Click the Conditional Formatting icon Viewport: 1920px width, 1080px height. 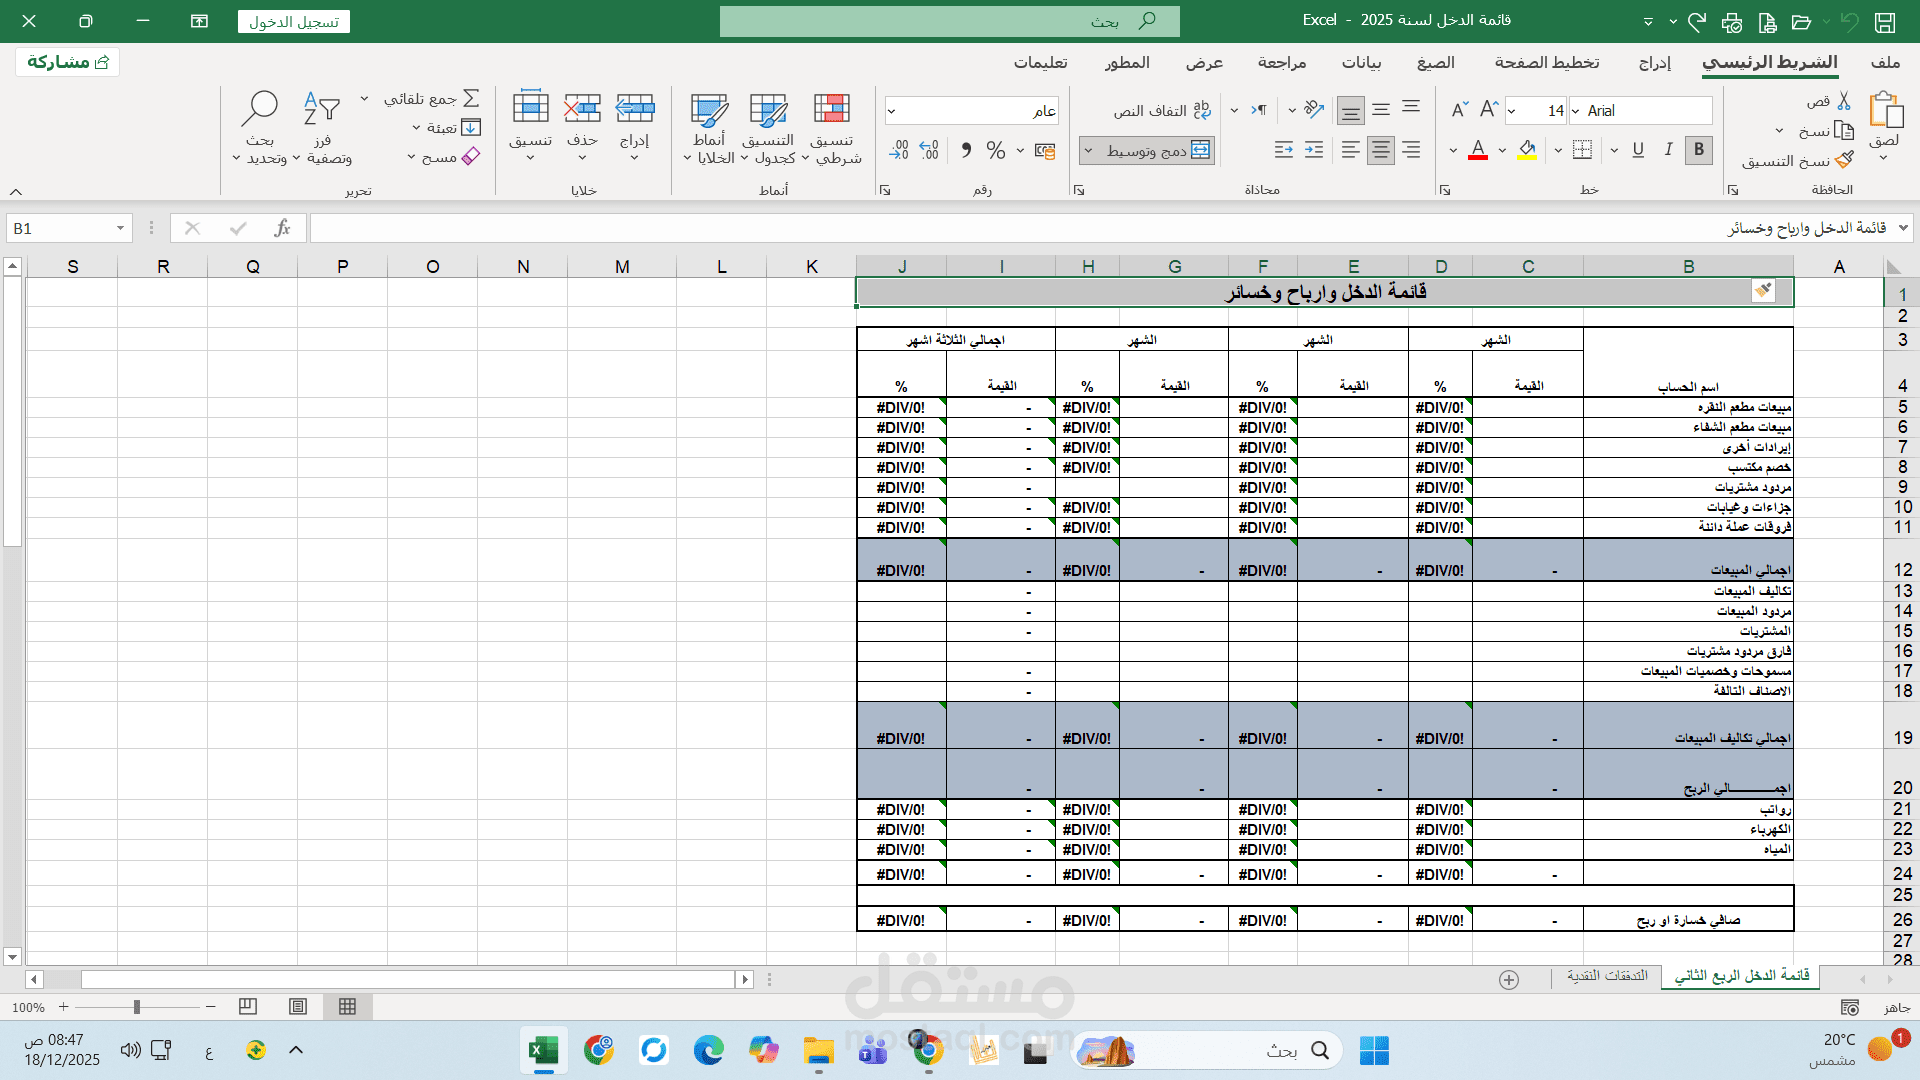click(x=831, y=110)
